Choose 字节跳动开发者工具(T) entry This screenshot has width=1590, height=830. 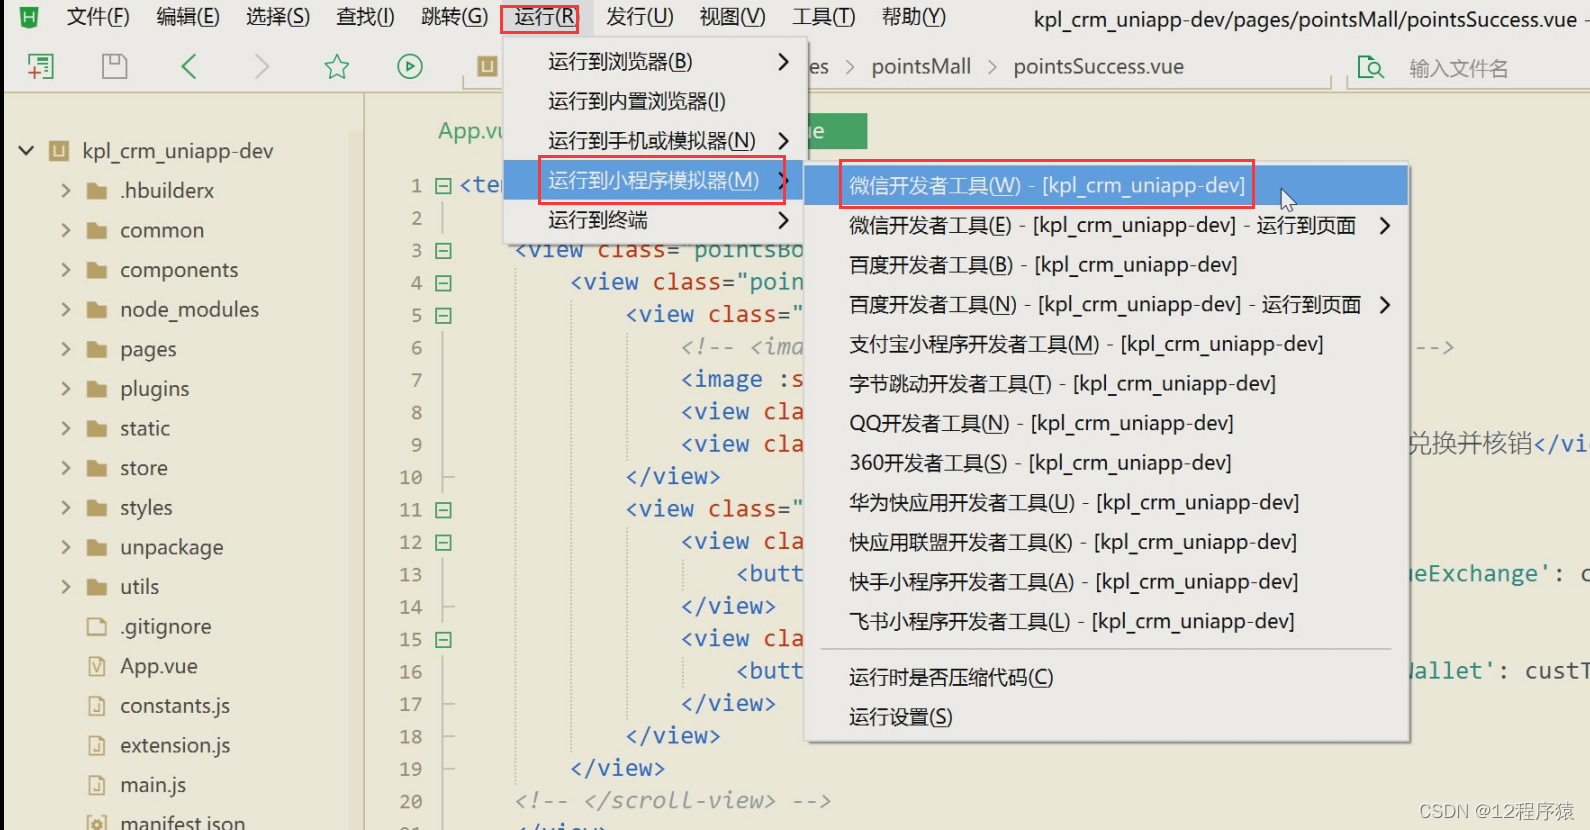tap(1106, 384)
